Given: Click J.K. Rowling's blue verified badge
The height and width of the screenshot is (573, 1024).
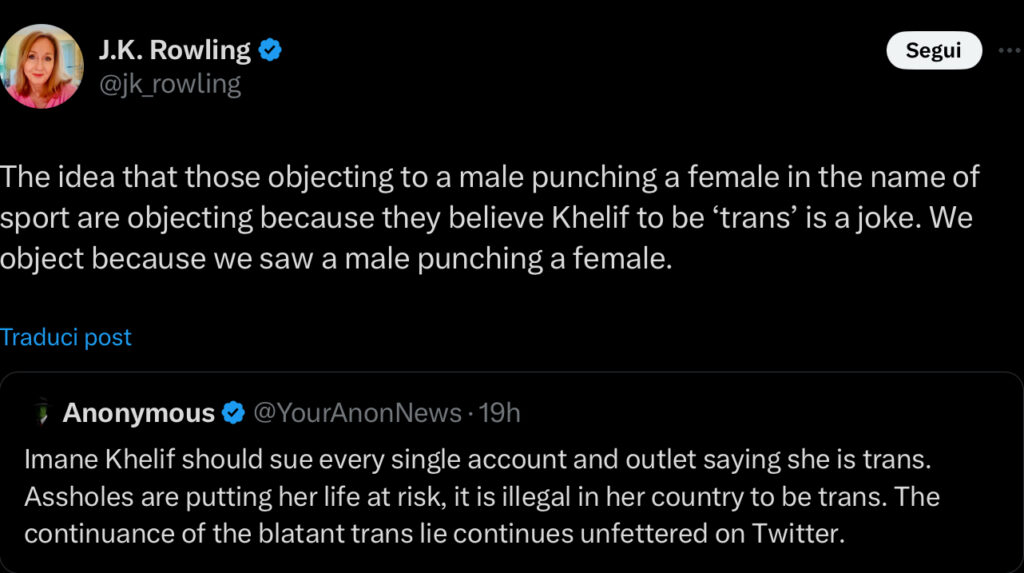Looking at the screenshot, I should pos(270,49).
